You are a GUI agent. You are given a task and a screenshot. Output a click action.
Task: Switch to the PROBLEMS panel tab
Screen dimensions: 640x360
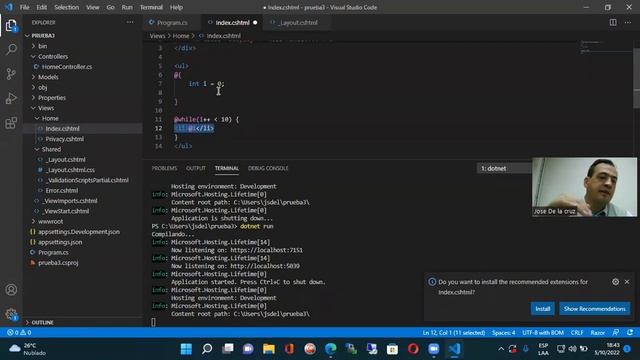[164, 168]
